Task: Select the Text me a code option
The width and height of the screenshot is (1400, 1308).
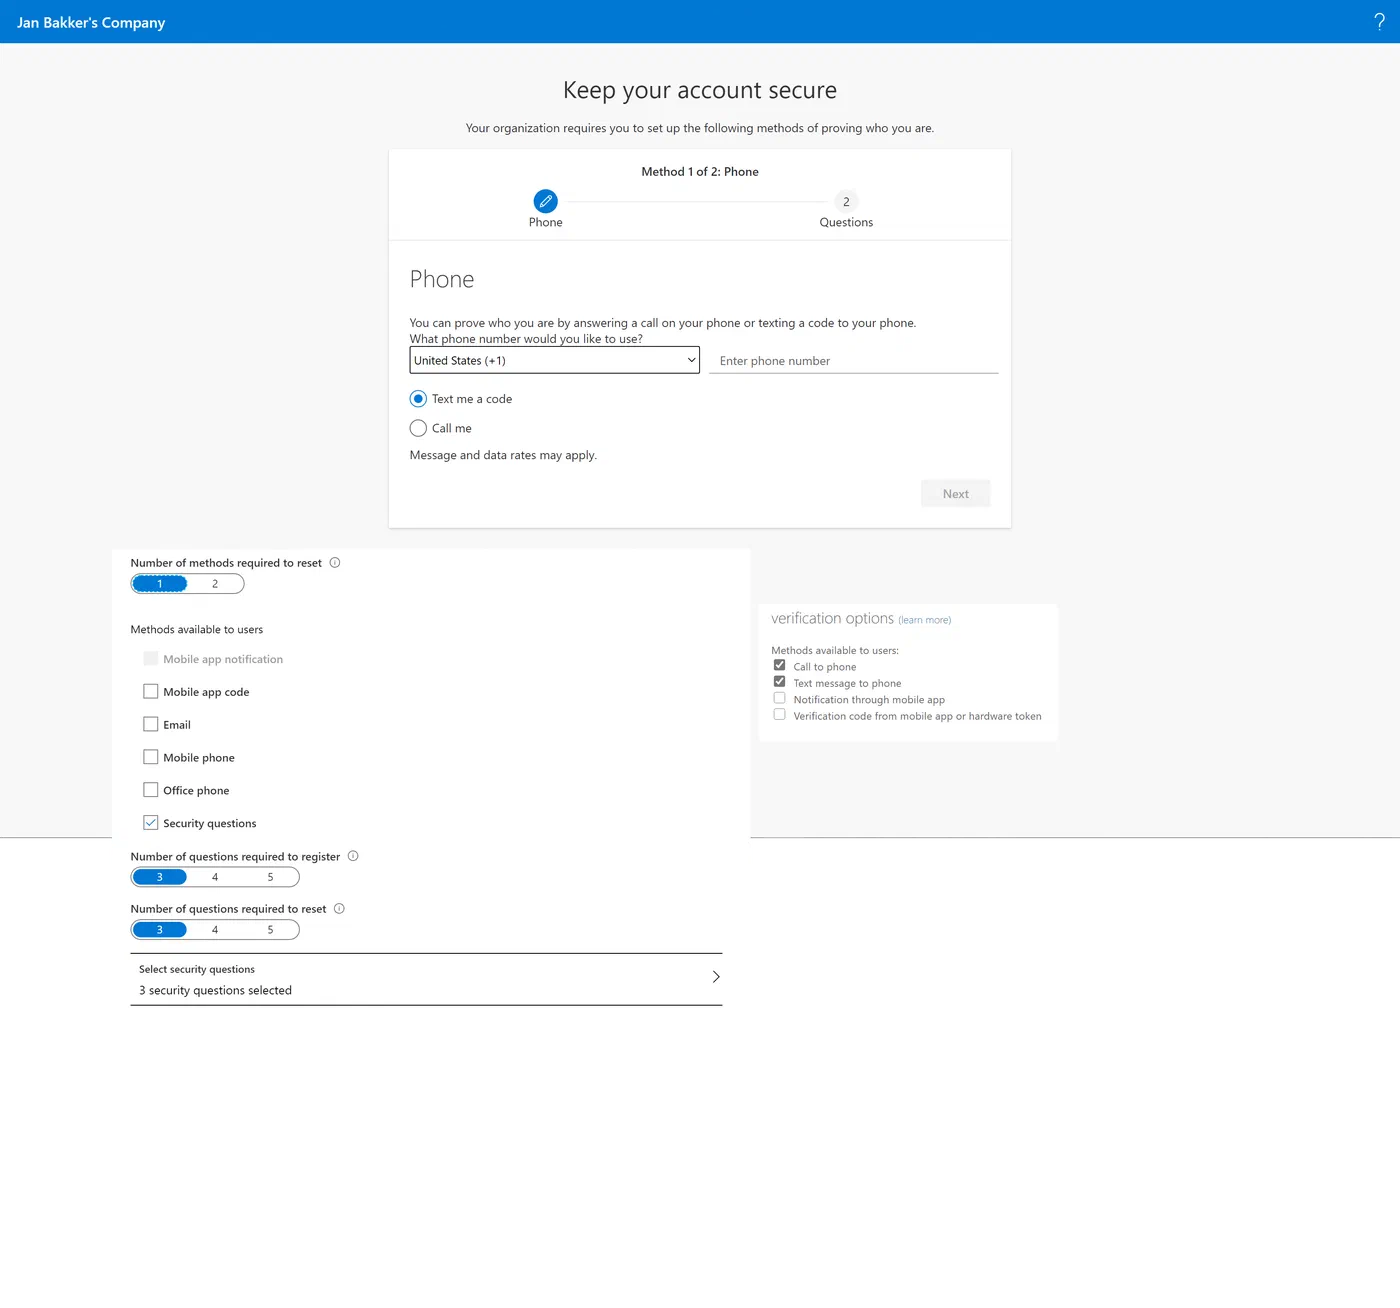Action: [x=418, y=399]
